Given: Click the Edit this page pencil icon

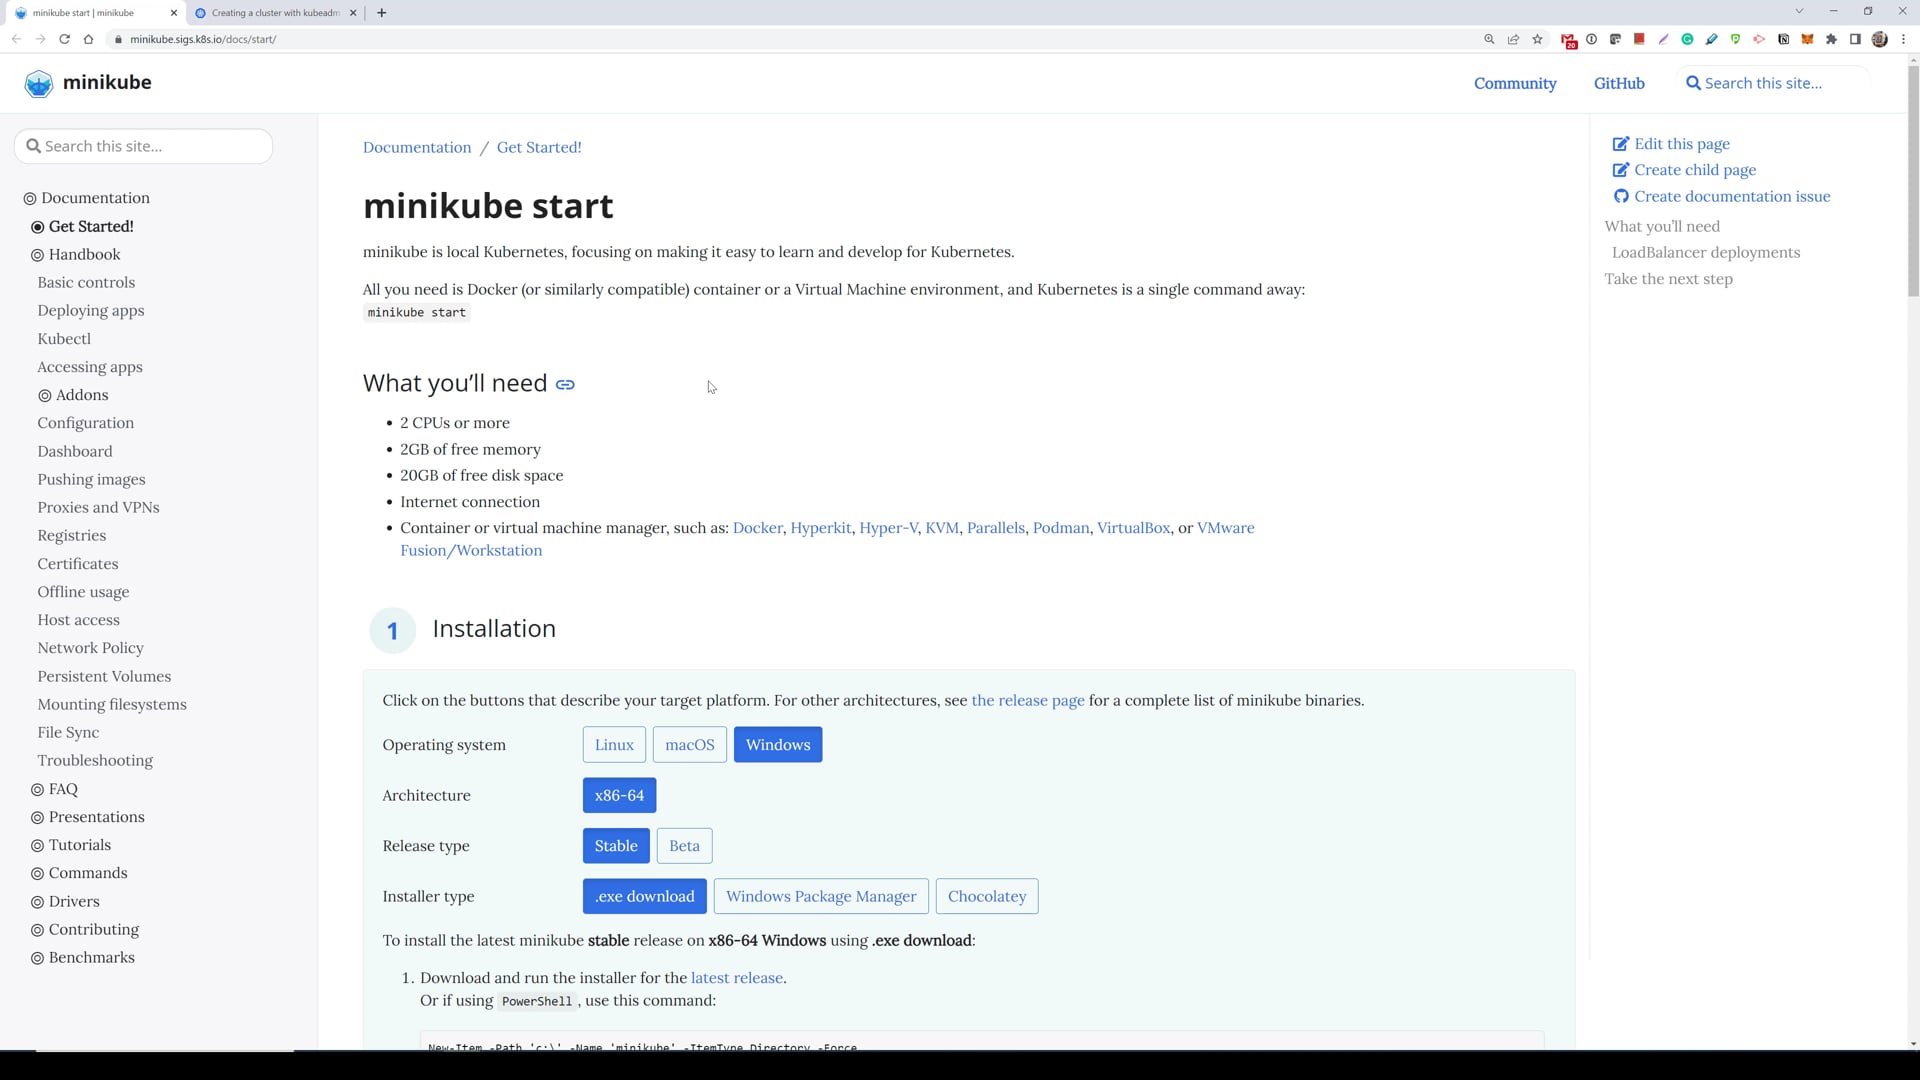Looking at the screenshot, I should [1620, 144].
